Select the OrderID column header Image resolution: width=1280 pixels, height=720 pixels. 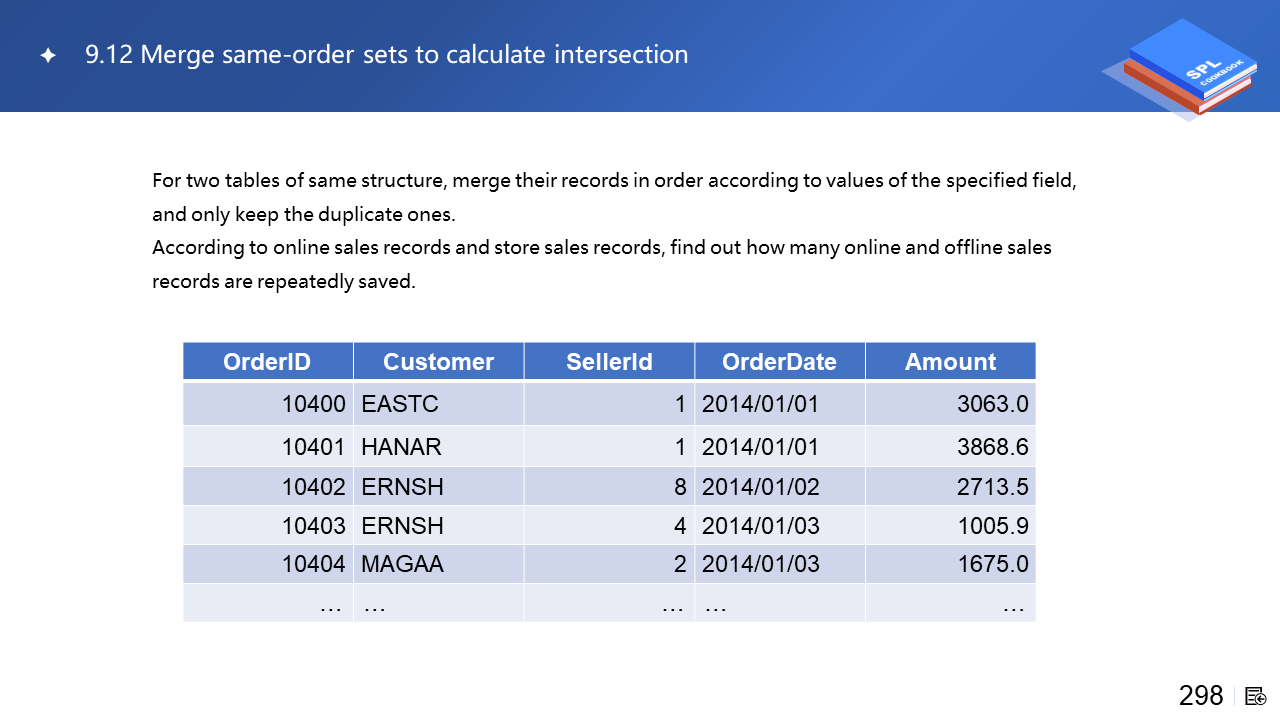[267, 362]
